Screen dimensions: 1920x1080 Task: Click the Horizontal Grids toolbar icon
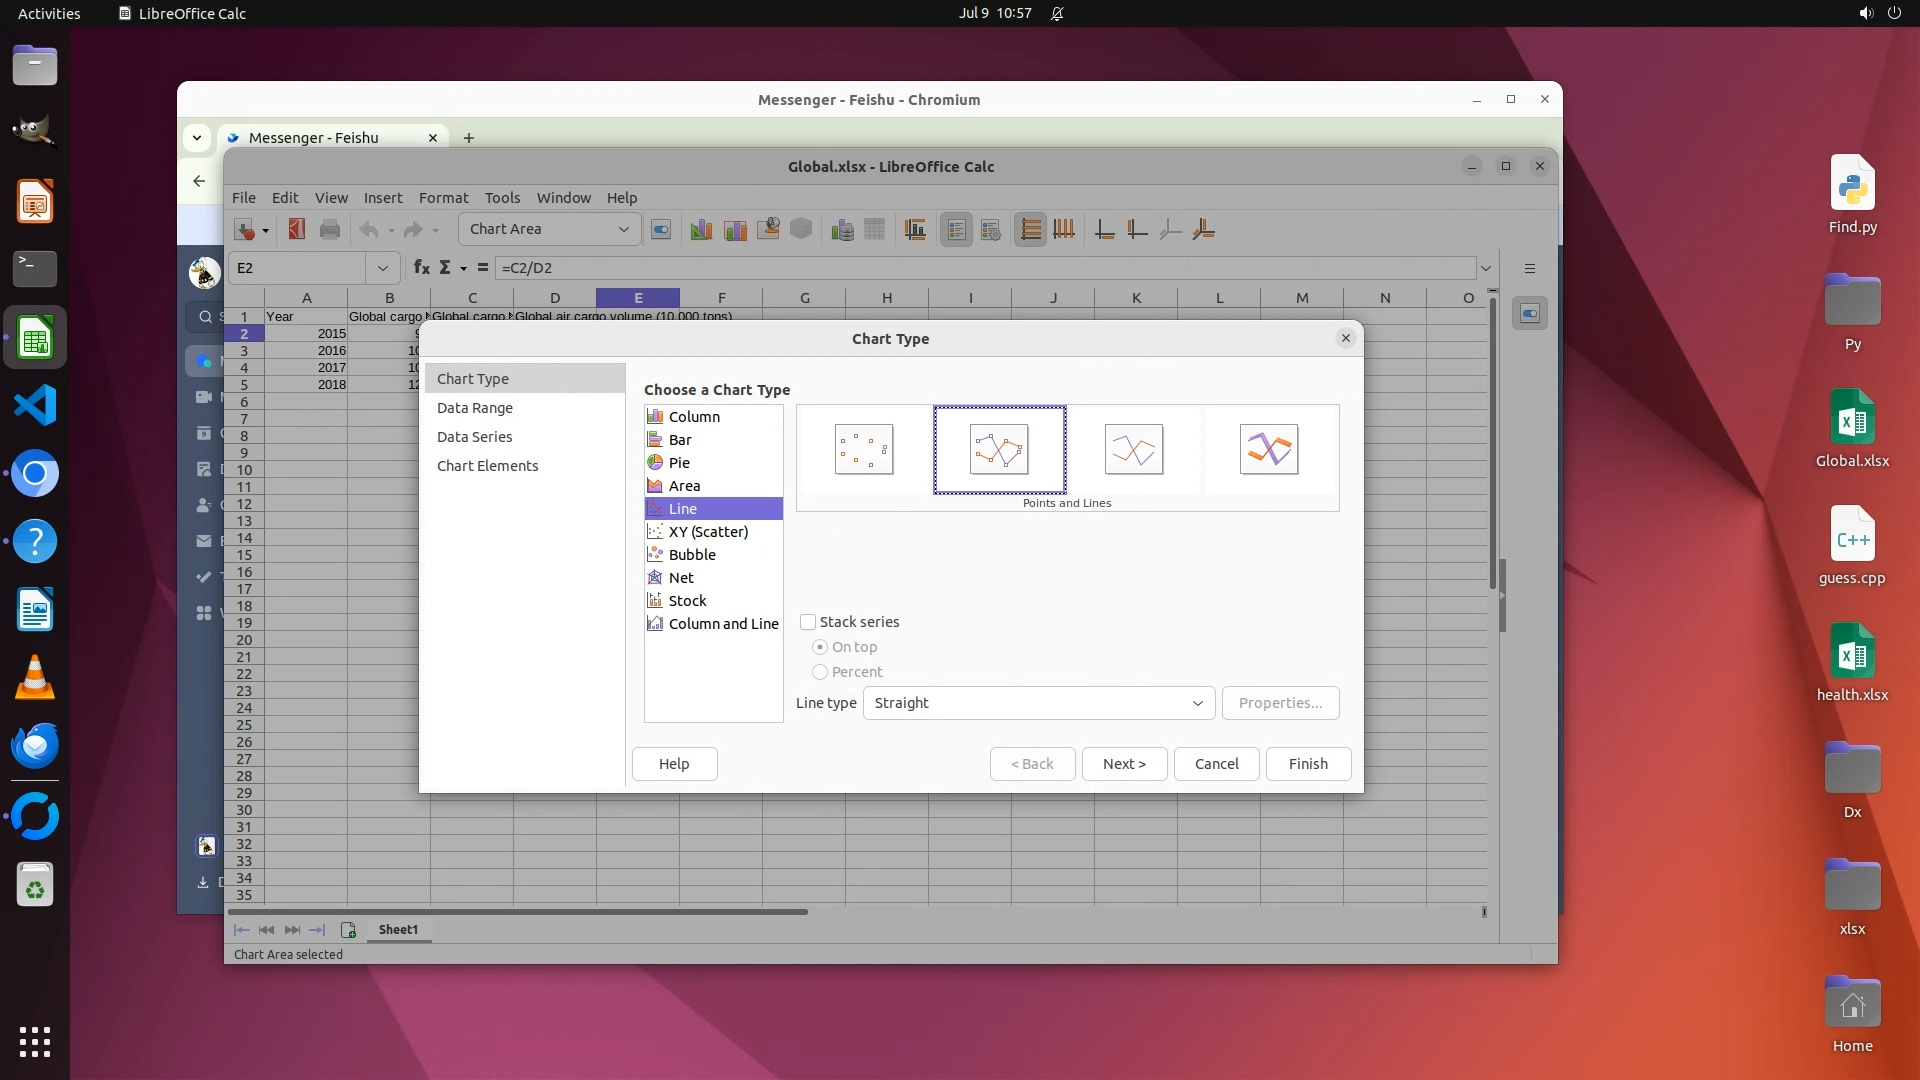tap(1030, 230)
